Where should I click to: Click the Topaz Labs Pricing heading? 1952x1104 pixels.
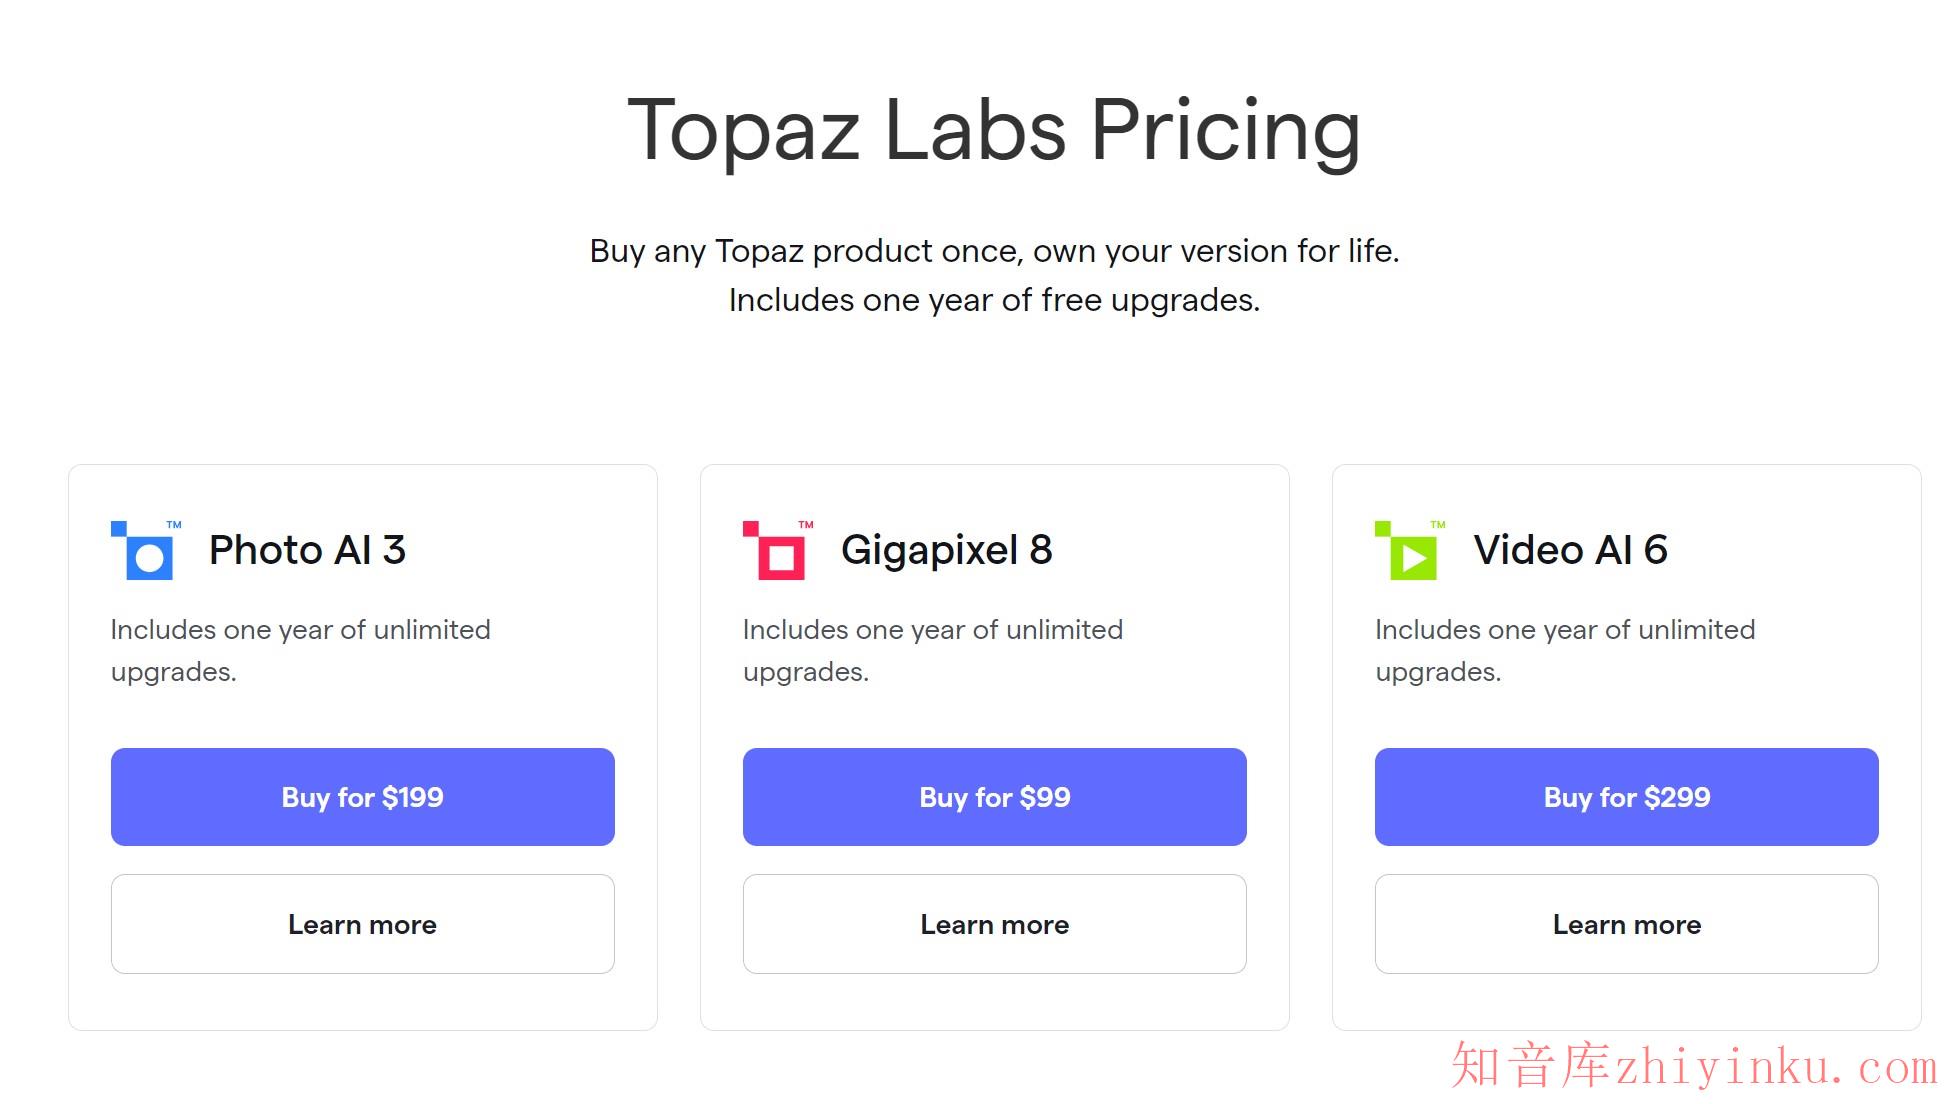point(994,130)
